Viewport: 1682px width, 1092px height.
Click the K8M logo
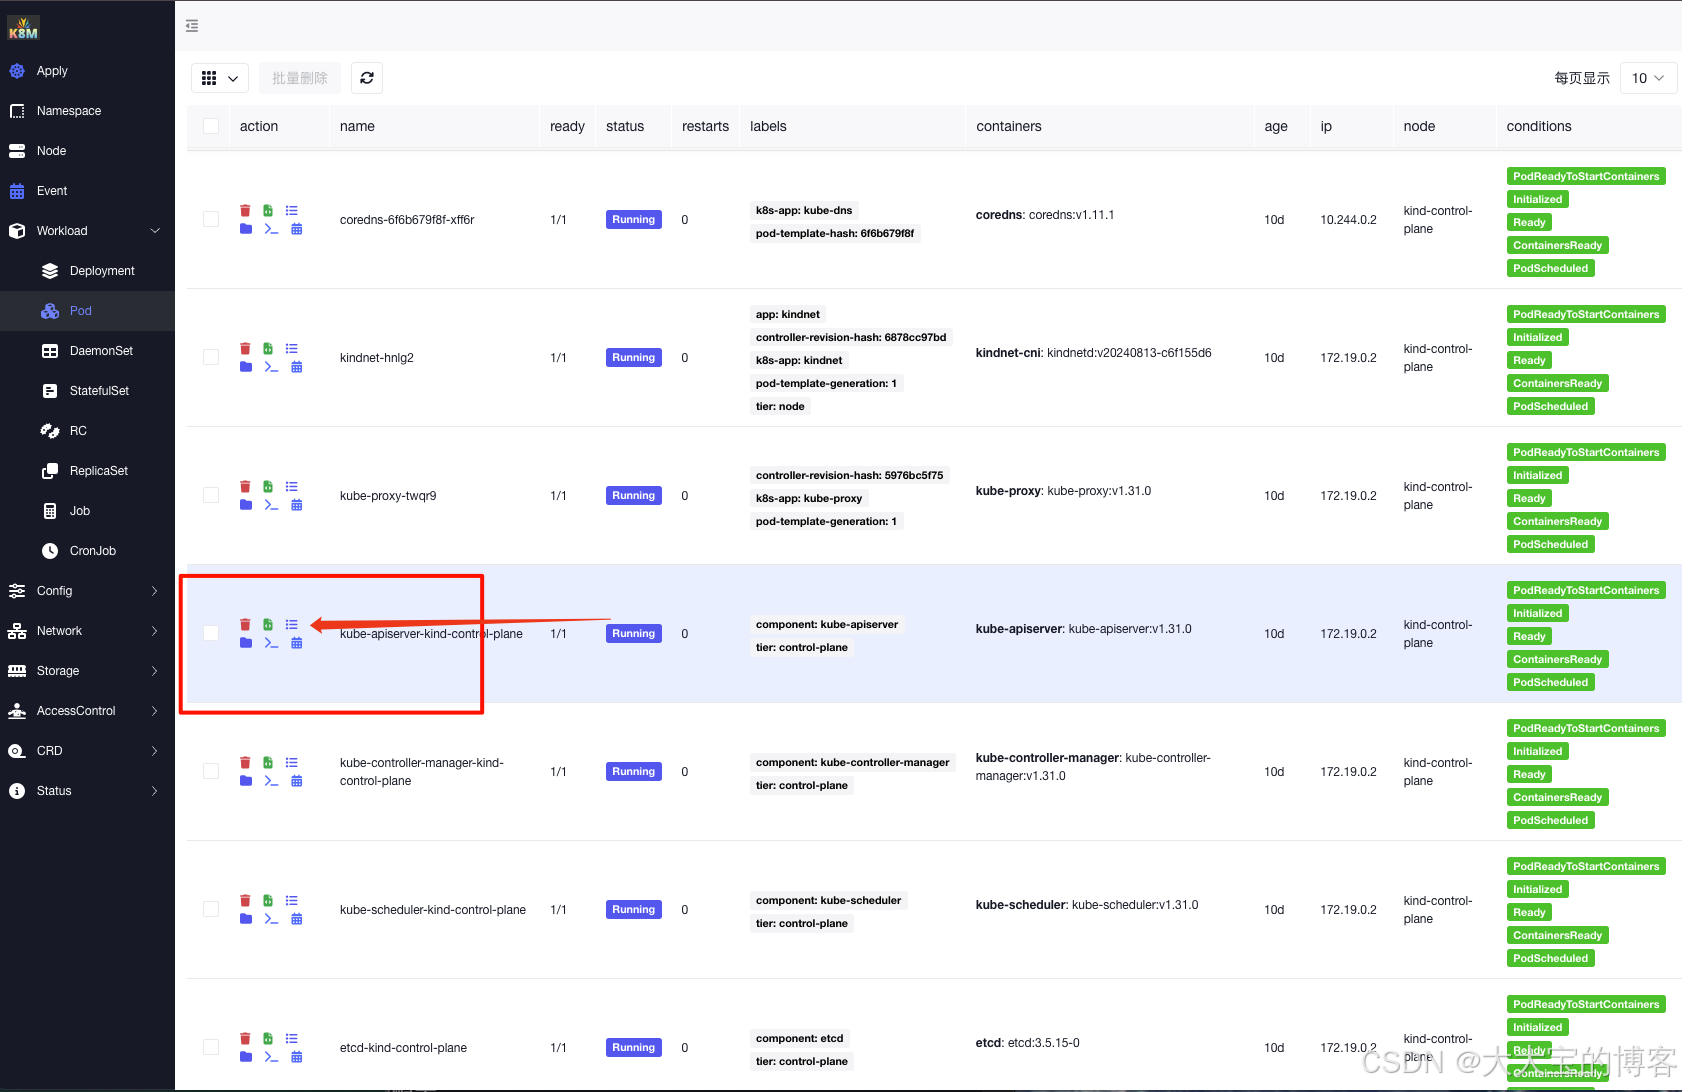23,27
